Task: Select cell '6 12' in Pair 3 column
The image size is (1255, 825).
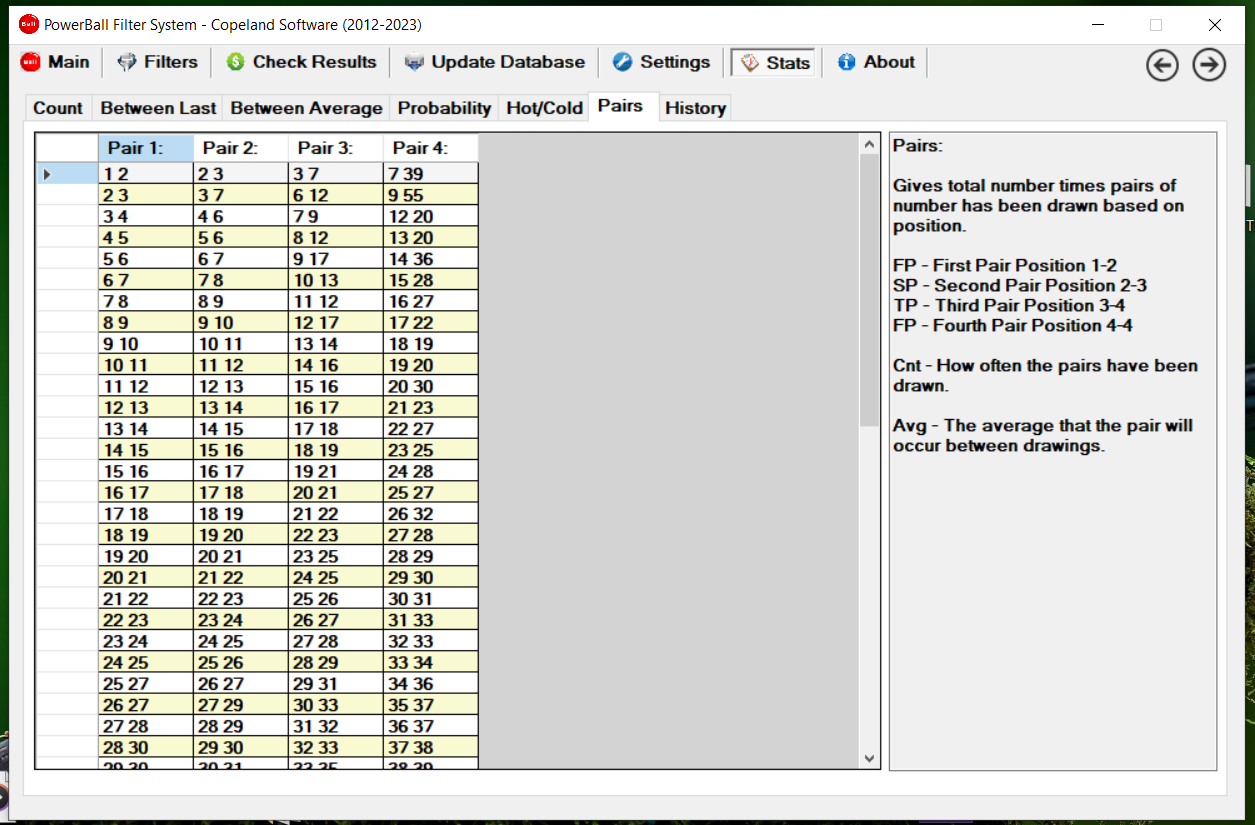Action: click(336, 195)
